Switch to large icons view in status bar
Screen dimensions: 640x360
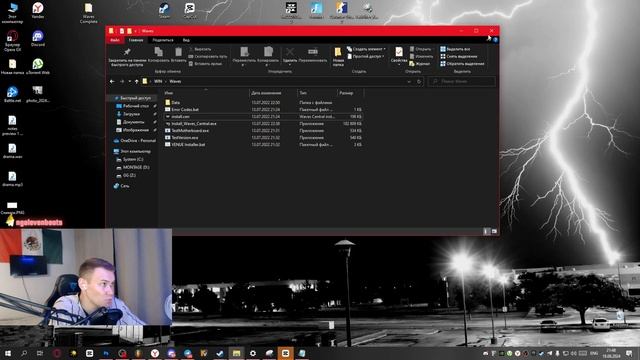pos(494,231)
